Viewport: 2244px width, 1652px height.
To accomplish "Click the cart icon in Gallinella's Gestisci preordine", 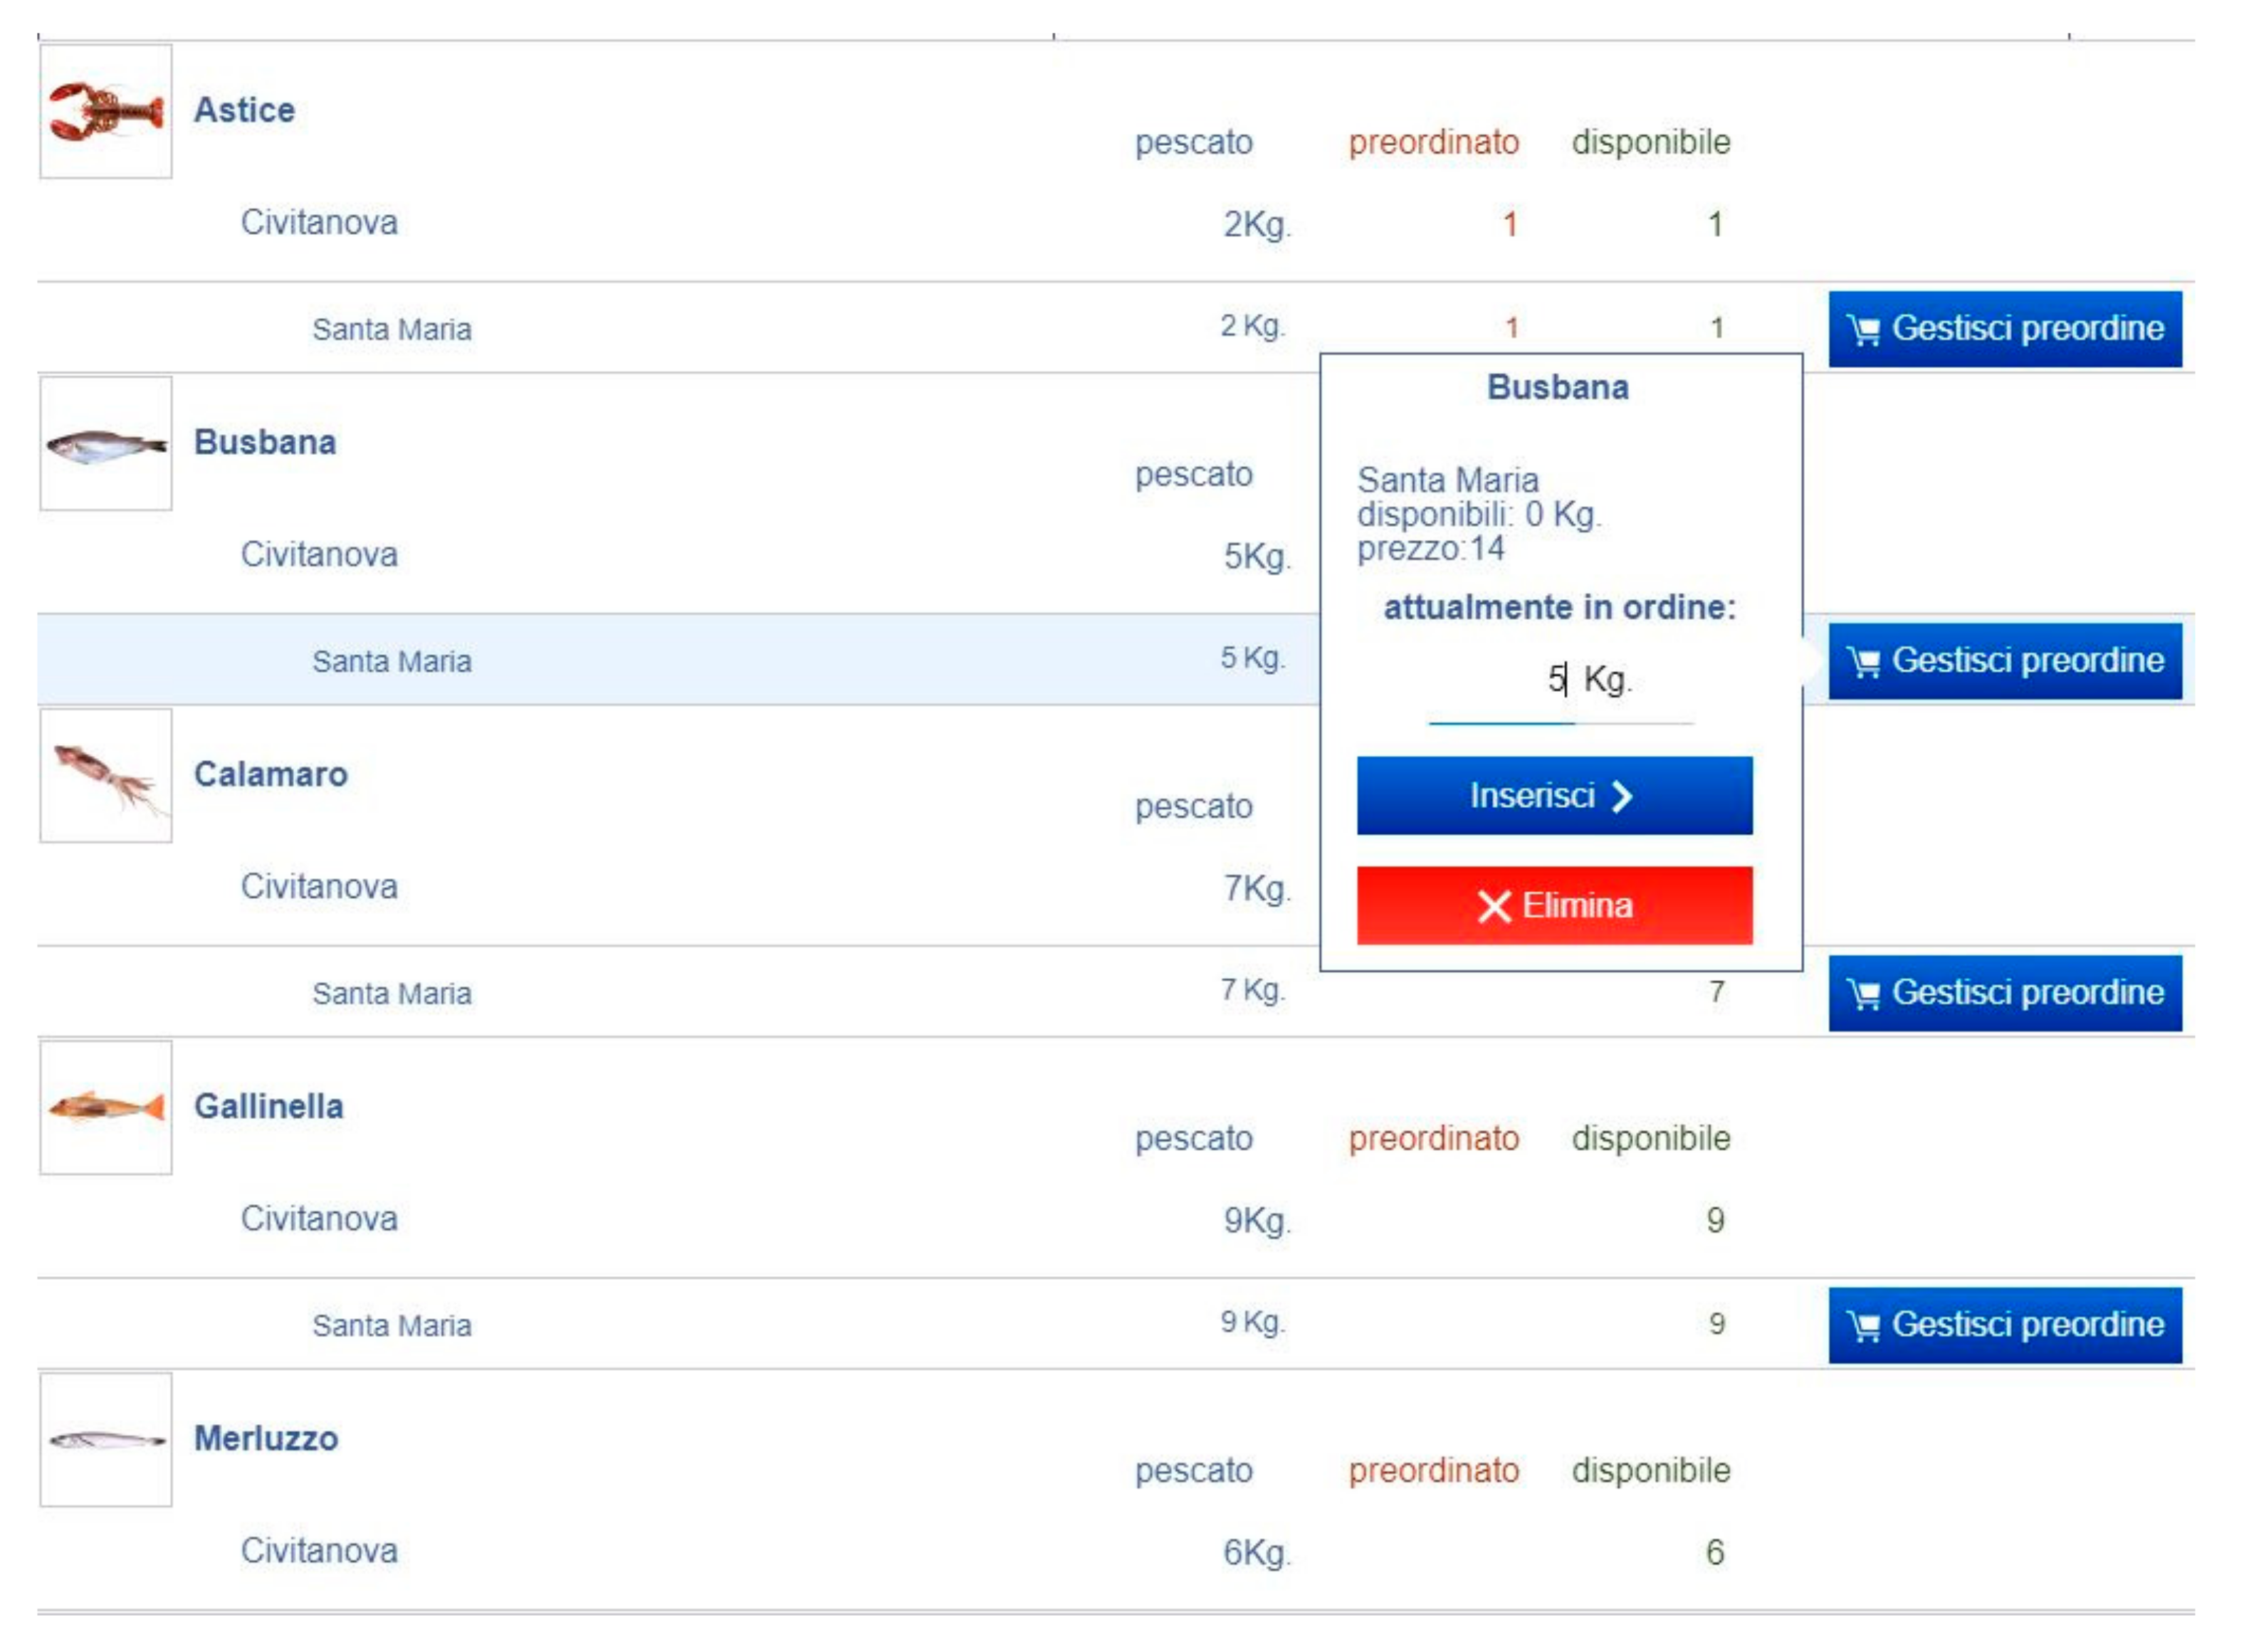I will point(1863,1326).
